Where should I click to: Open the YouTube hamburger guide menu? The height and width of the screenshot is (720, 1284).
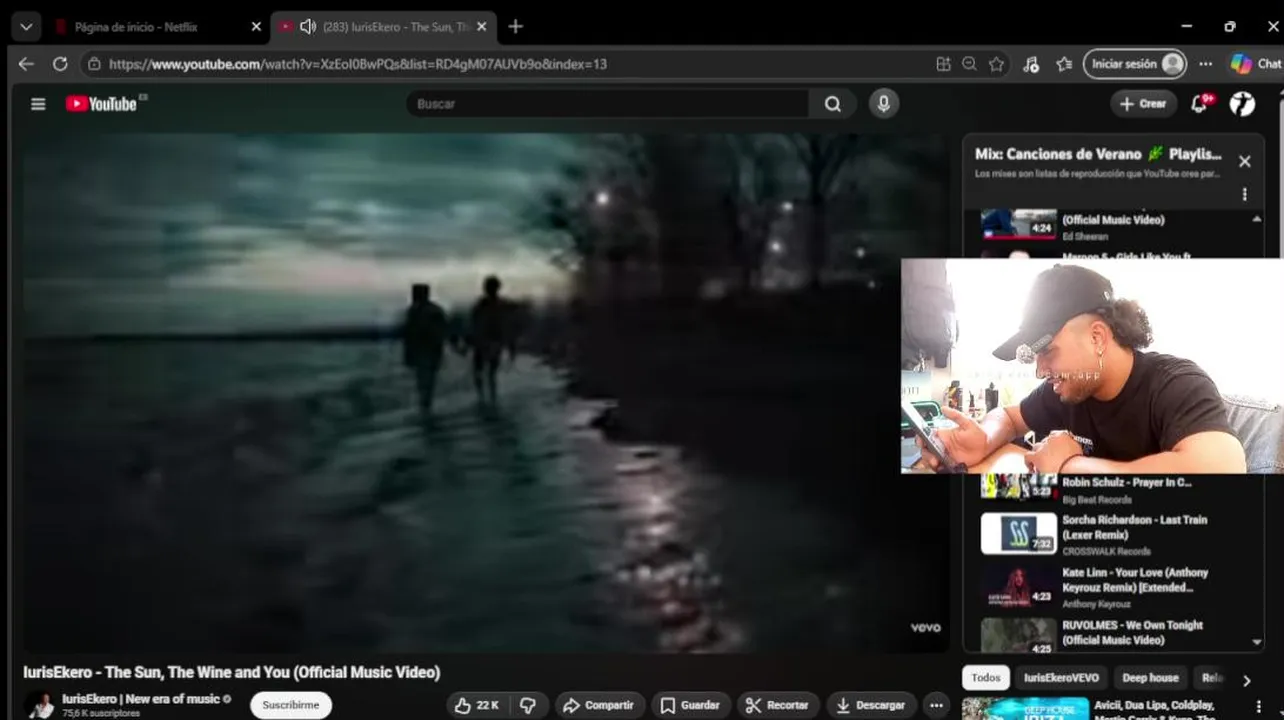point(38,104)
